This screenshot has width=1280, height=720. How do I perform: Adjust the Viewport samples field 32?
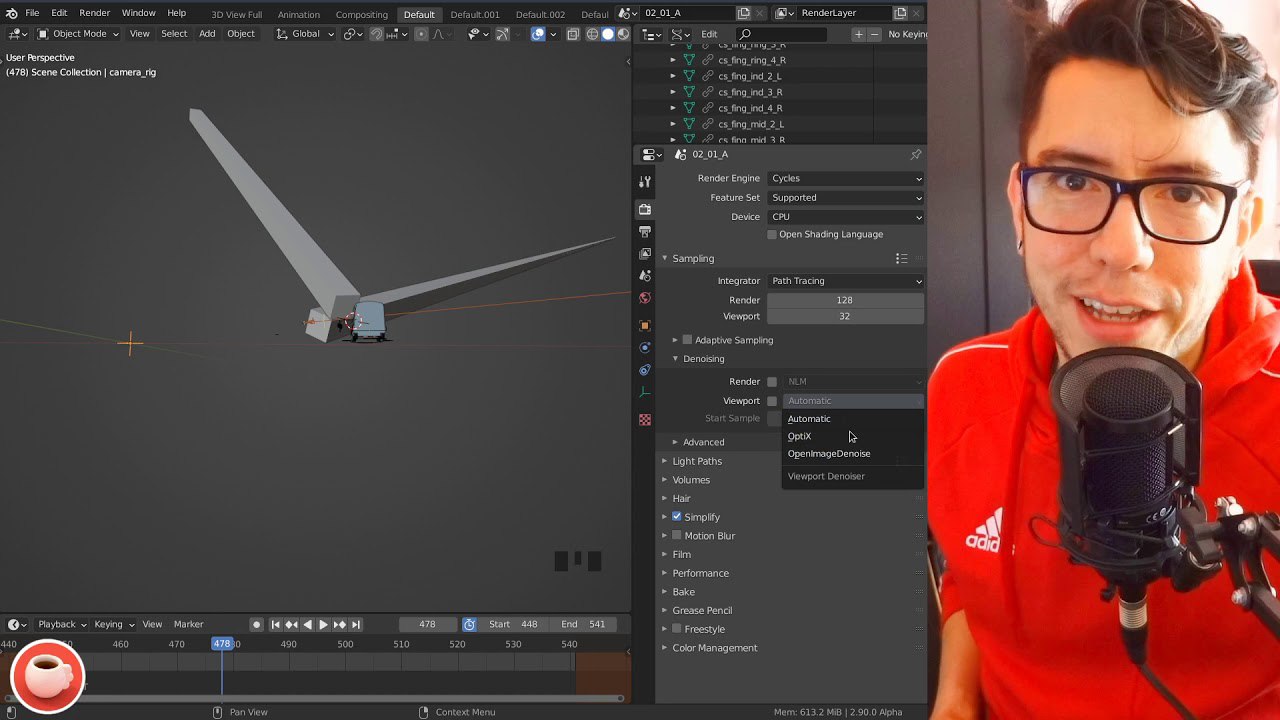pos(845,316)
